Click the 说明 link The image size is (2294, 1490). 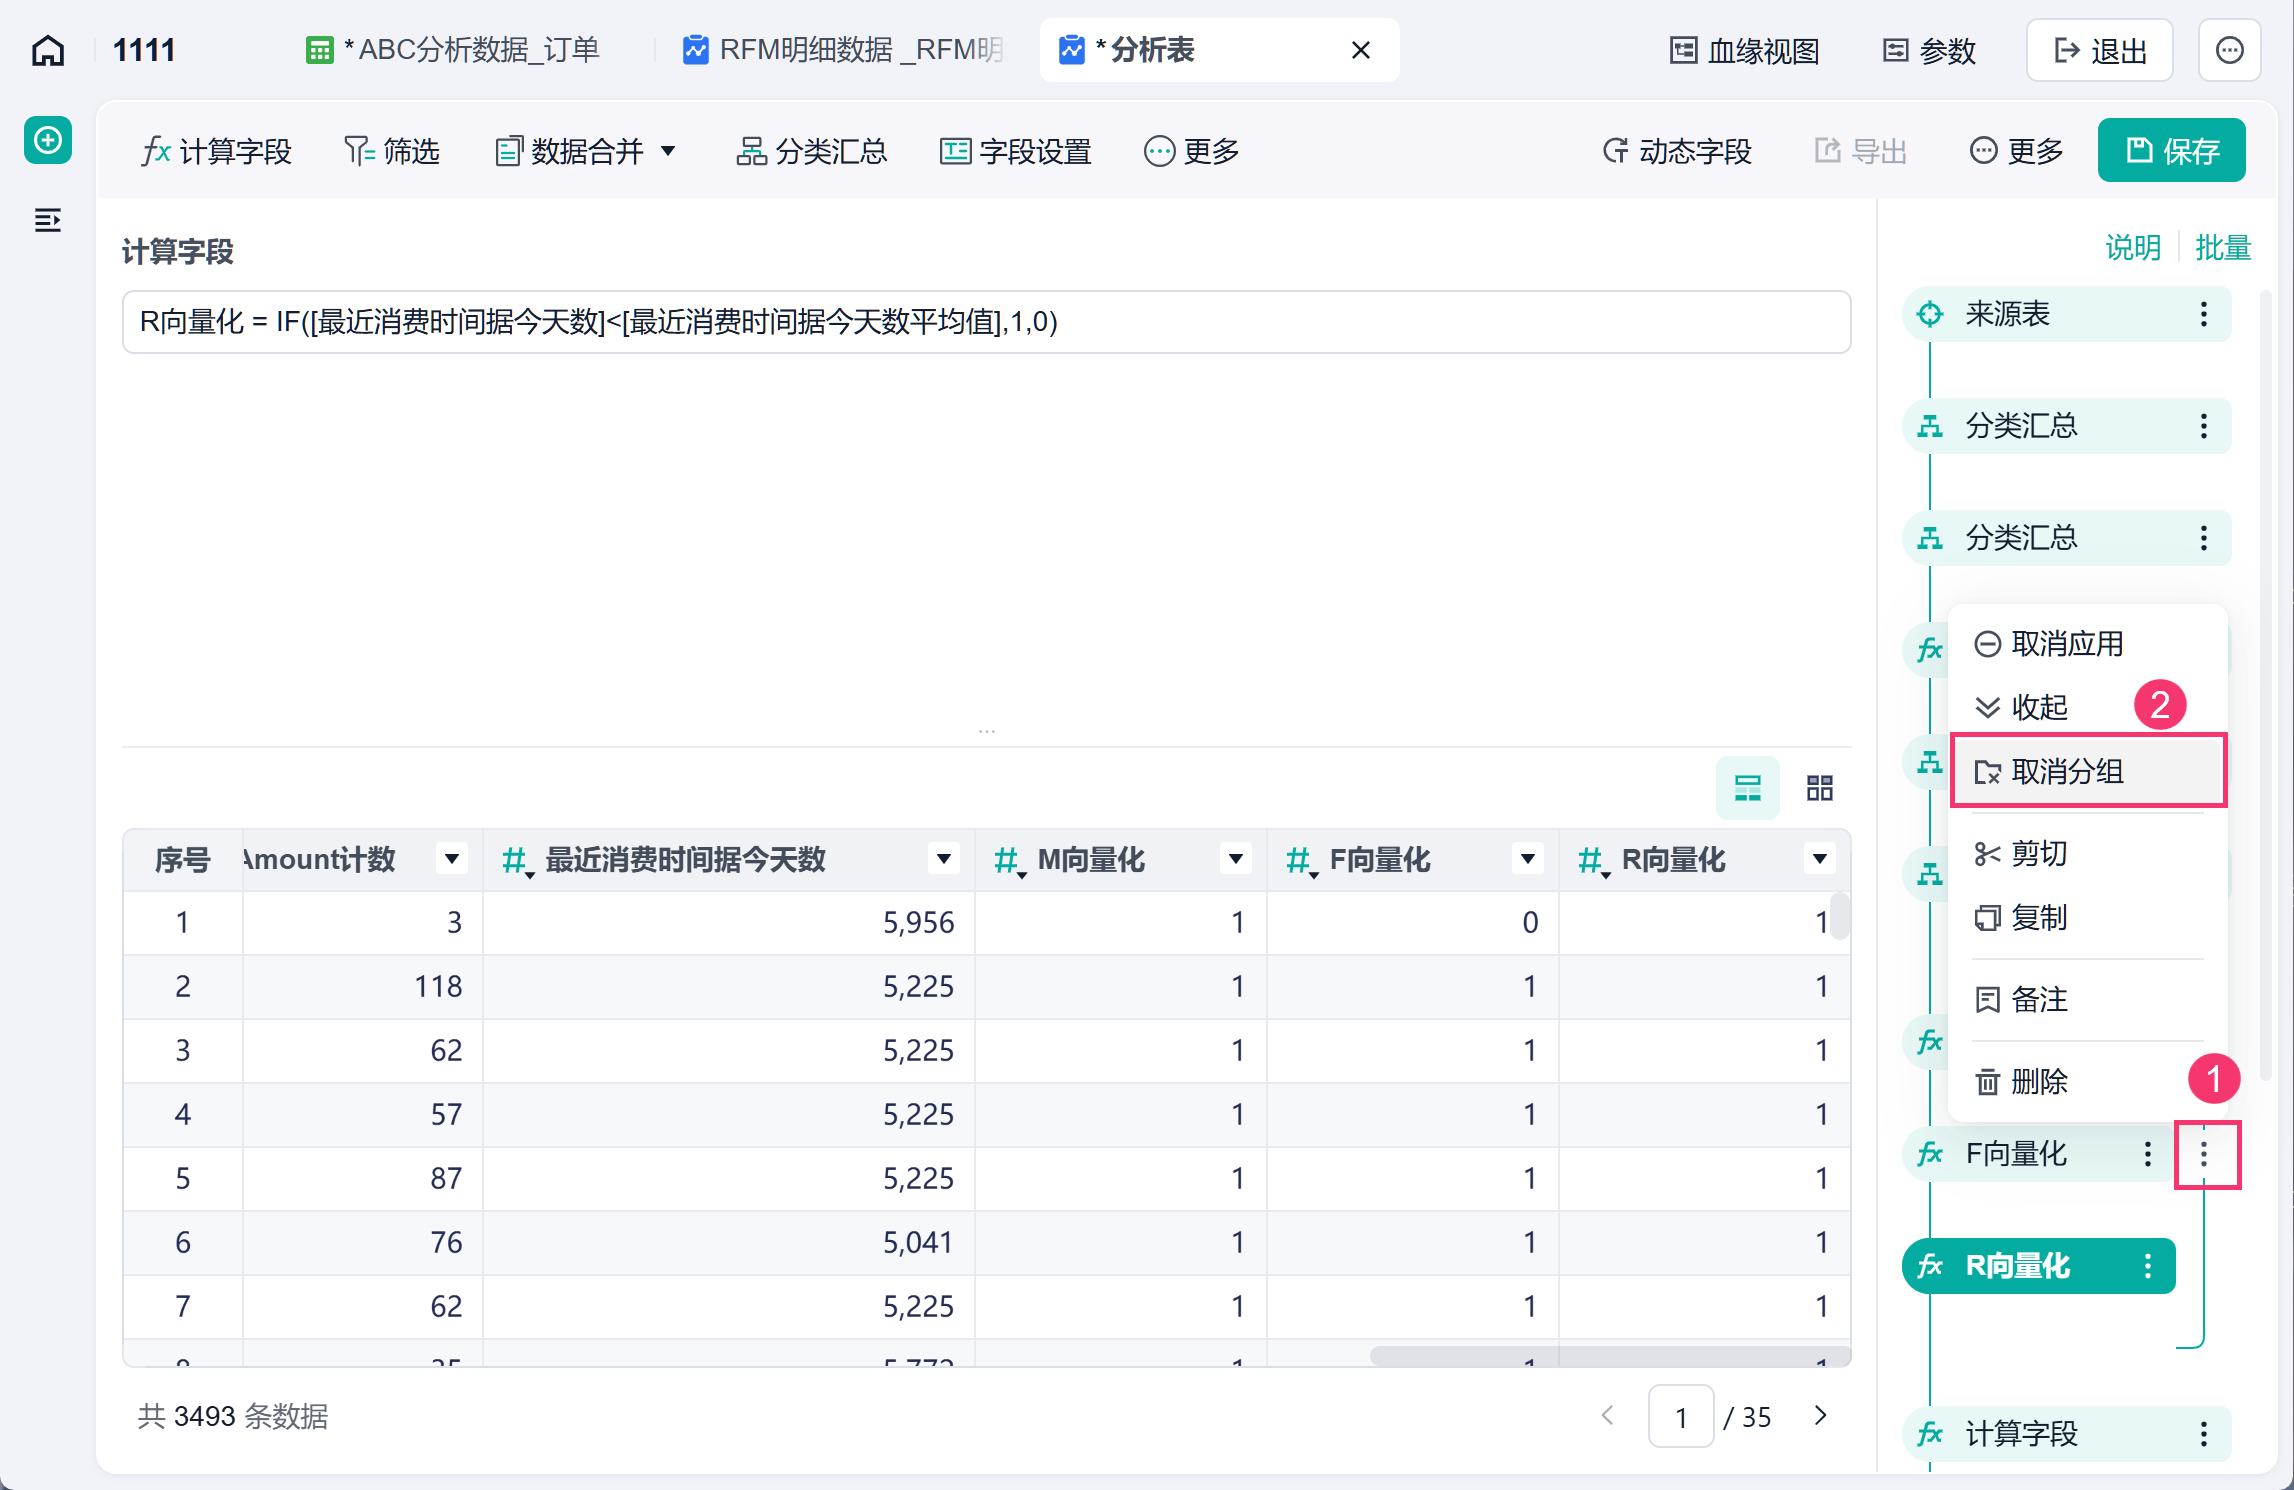coord(2133,247)
